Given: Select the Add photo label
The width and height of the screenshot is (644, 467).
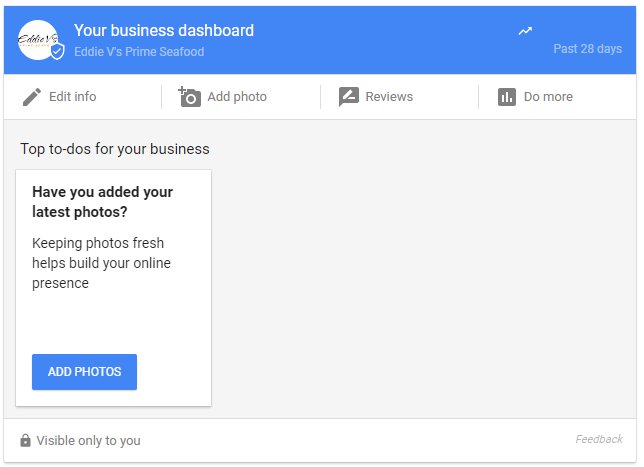Looking at the screenshot, I should pos(237,97).
